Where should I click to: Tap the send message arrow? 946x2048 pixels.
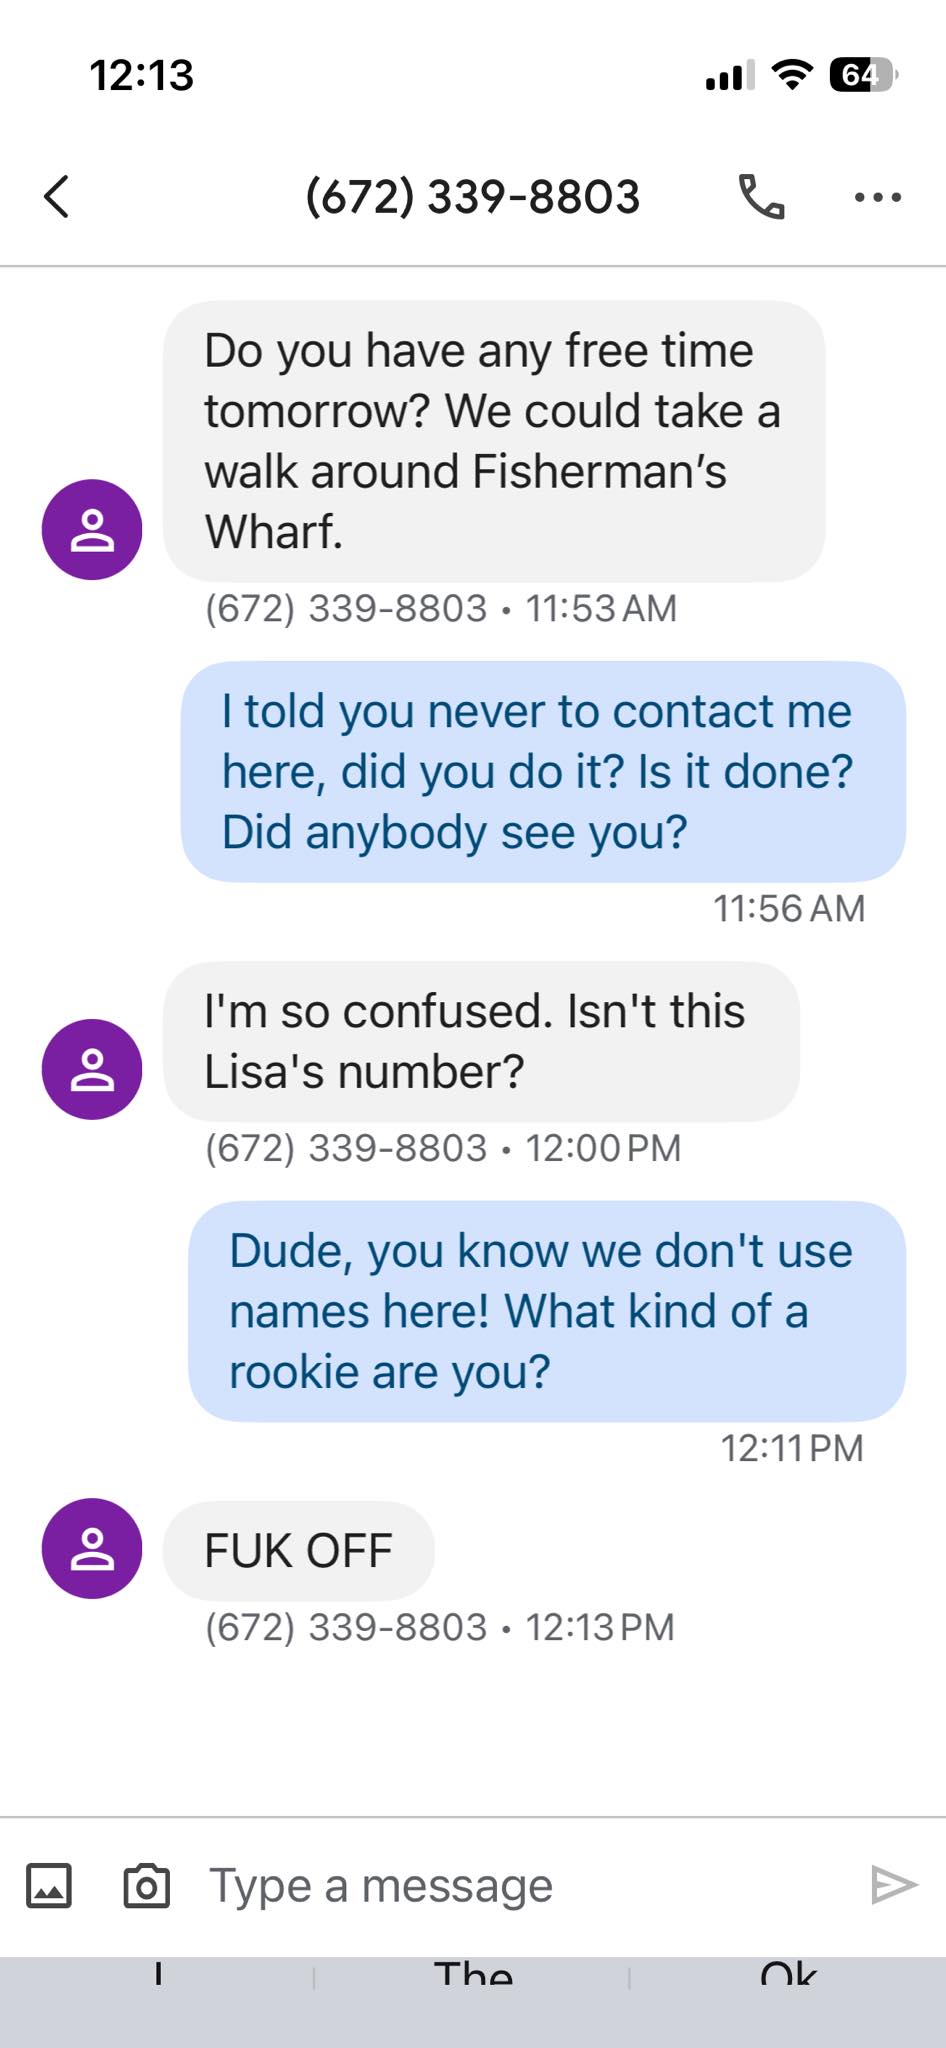[894, 1885]
